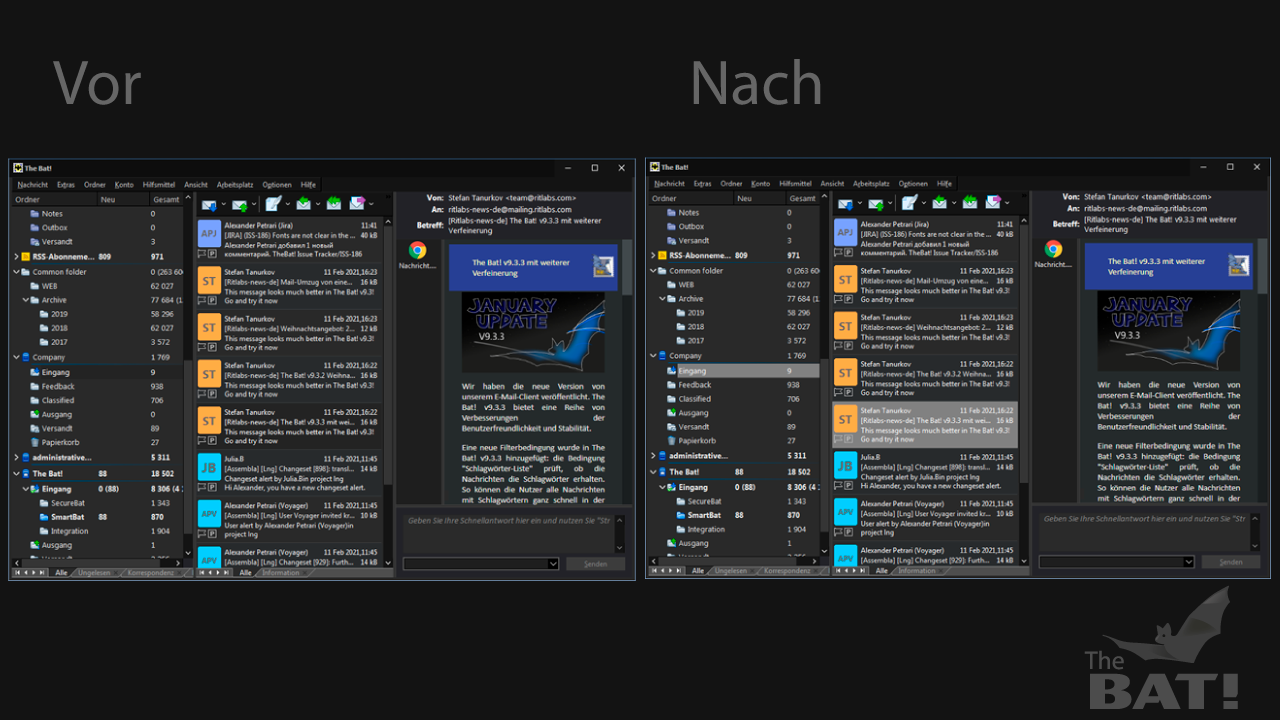1280x720 pixels.
Task: Click the Reply icon in Nach window toolbar
Action: coord(941,202)
